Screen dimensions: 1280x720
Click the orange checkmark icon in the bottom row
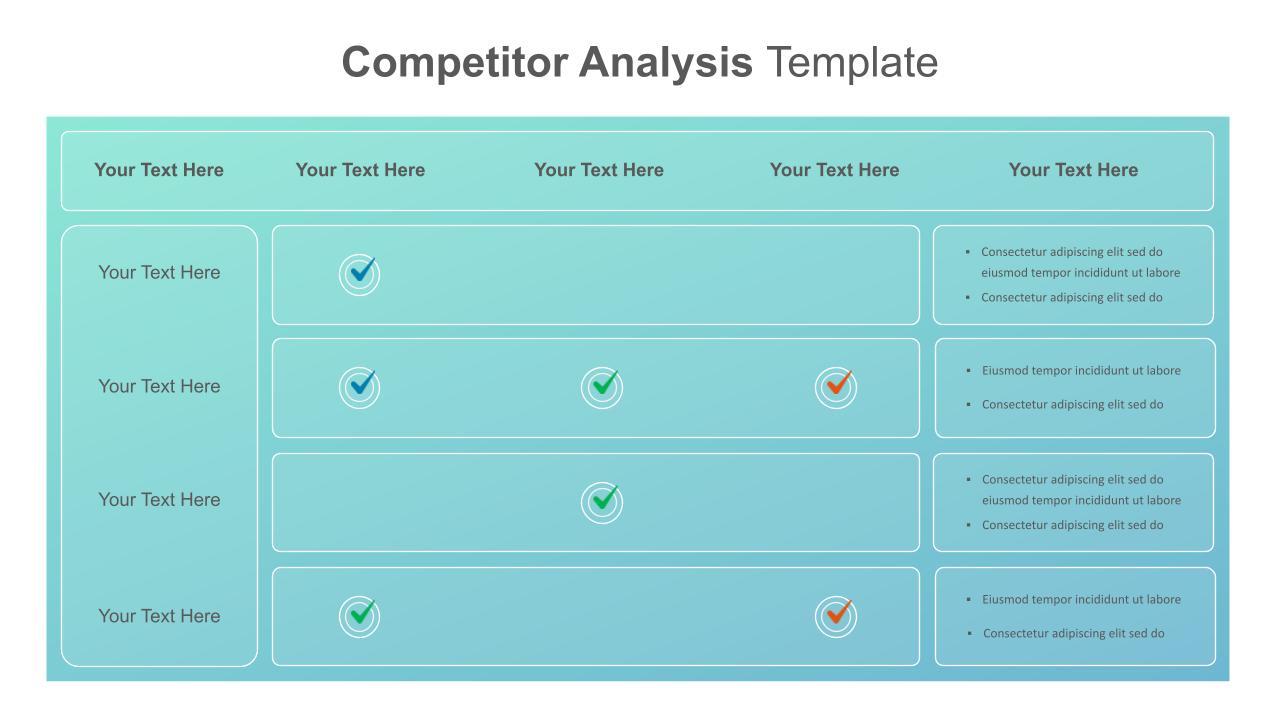pyautogui.click(x=836, y=616)
